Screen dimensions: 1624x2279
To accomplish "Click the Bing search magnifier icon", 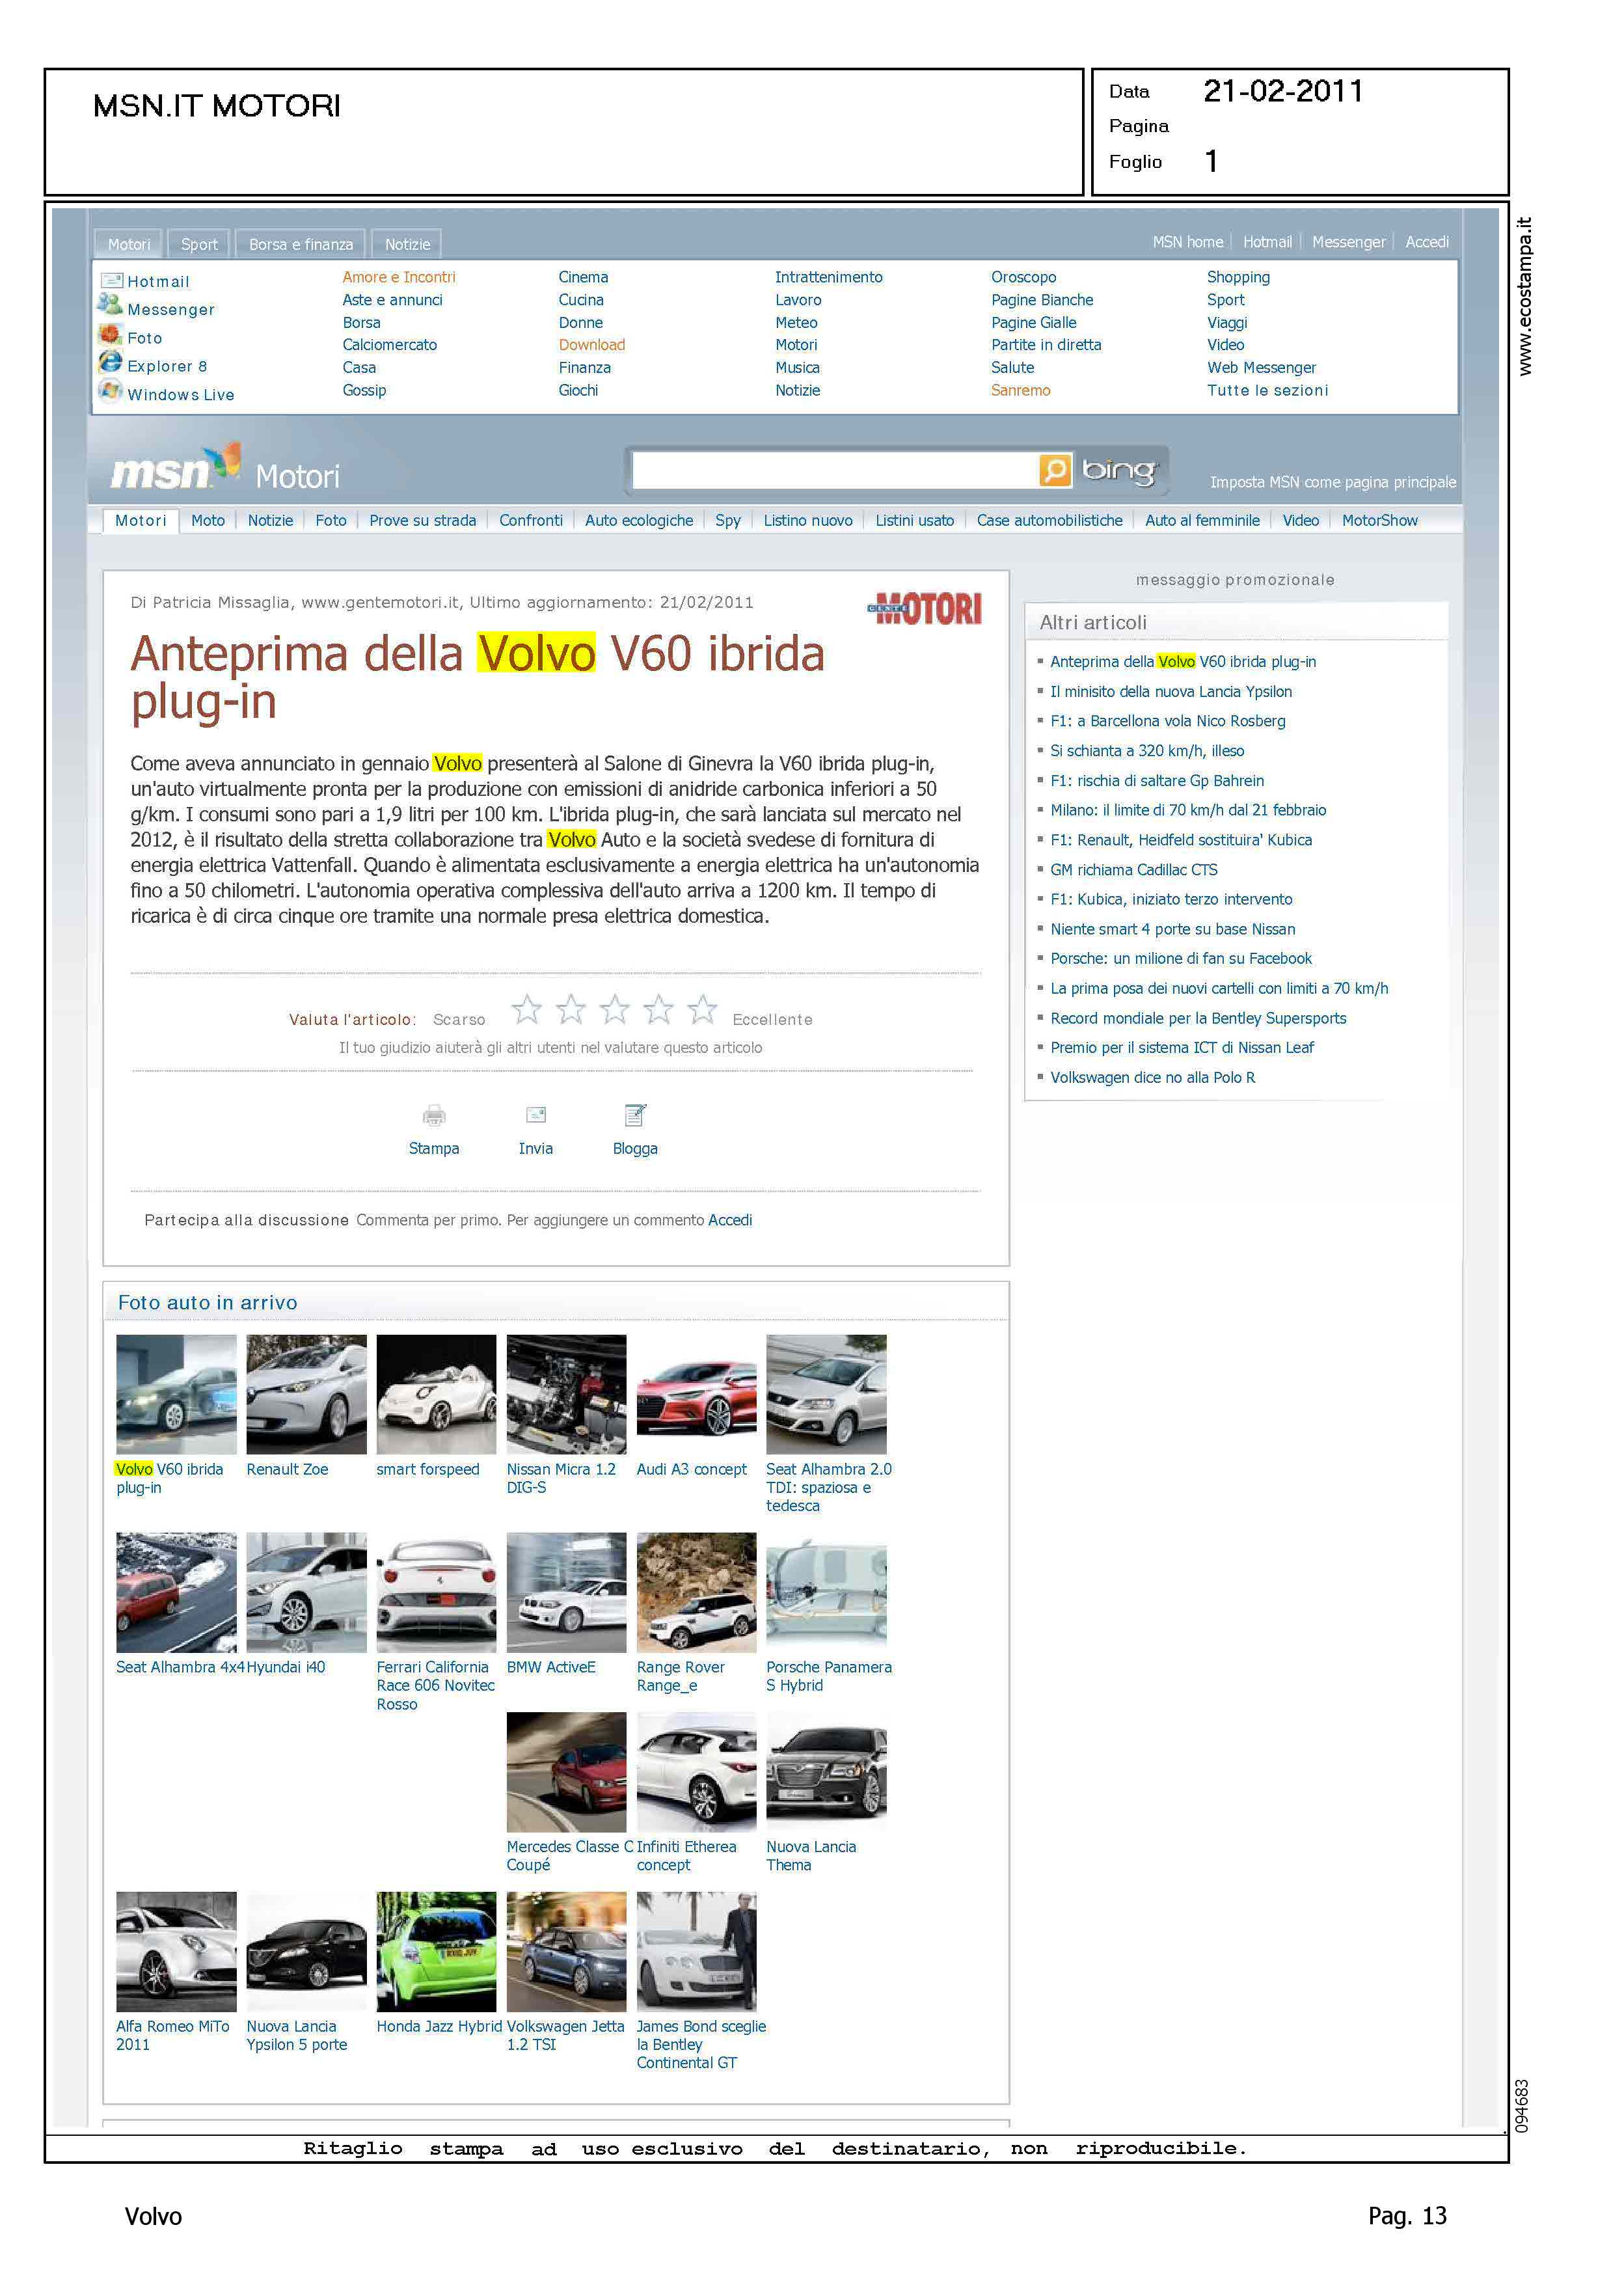I will tap(1055, 470).
